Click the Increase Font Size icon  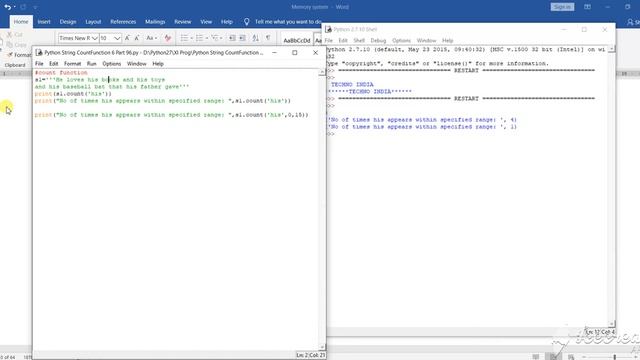coord(127,38)
